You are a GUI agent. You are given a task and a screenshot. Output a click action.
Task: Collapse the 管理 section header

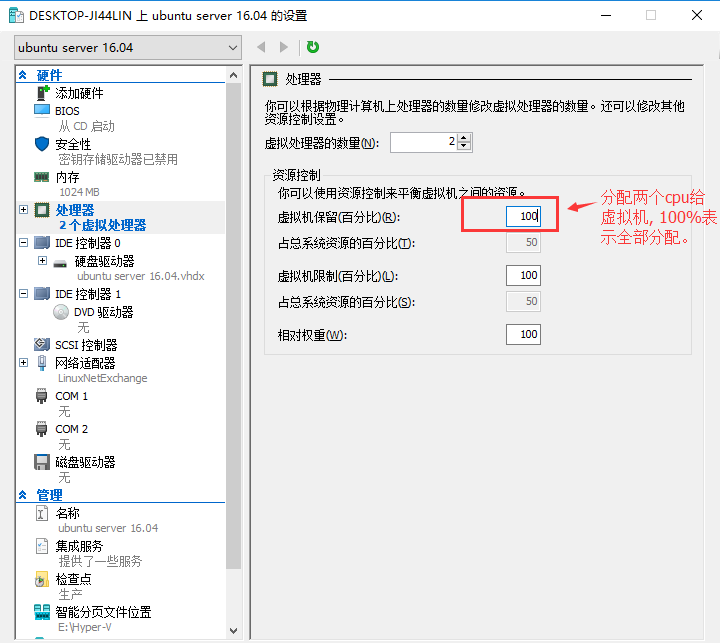click(23, 495)
